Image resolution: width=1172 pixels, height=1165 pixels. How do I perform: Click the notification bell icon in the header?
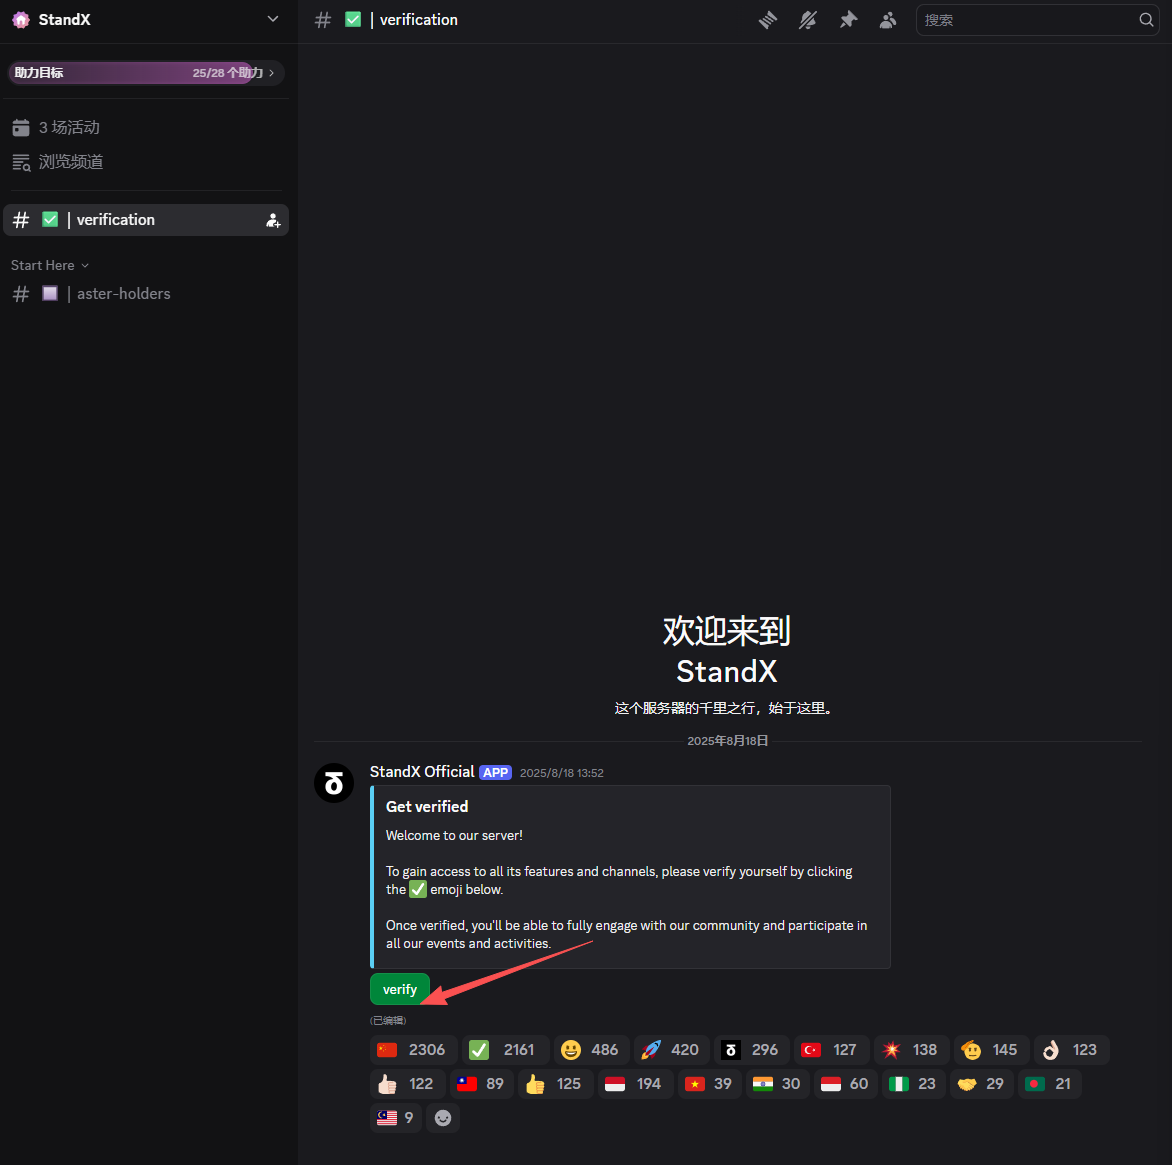[808, 19]
